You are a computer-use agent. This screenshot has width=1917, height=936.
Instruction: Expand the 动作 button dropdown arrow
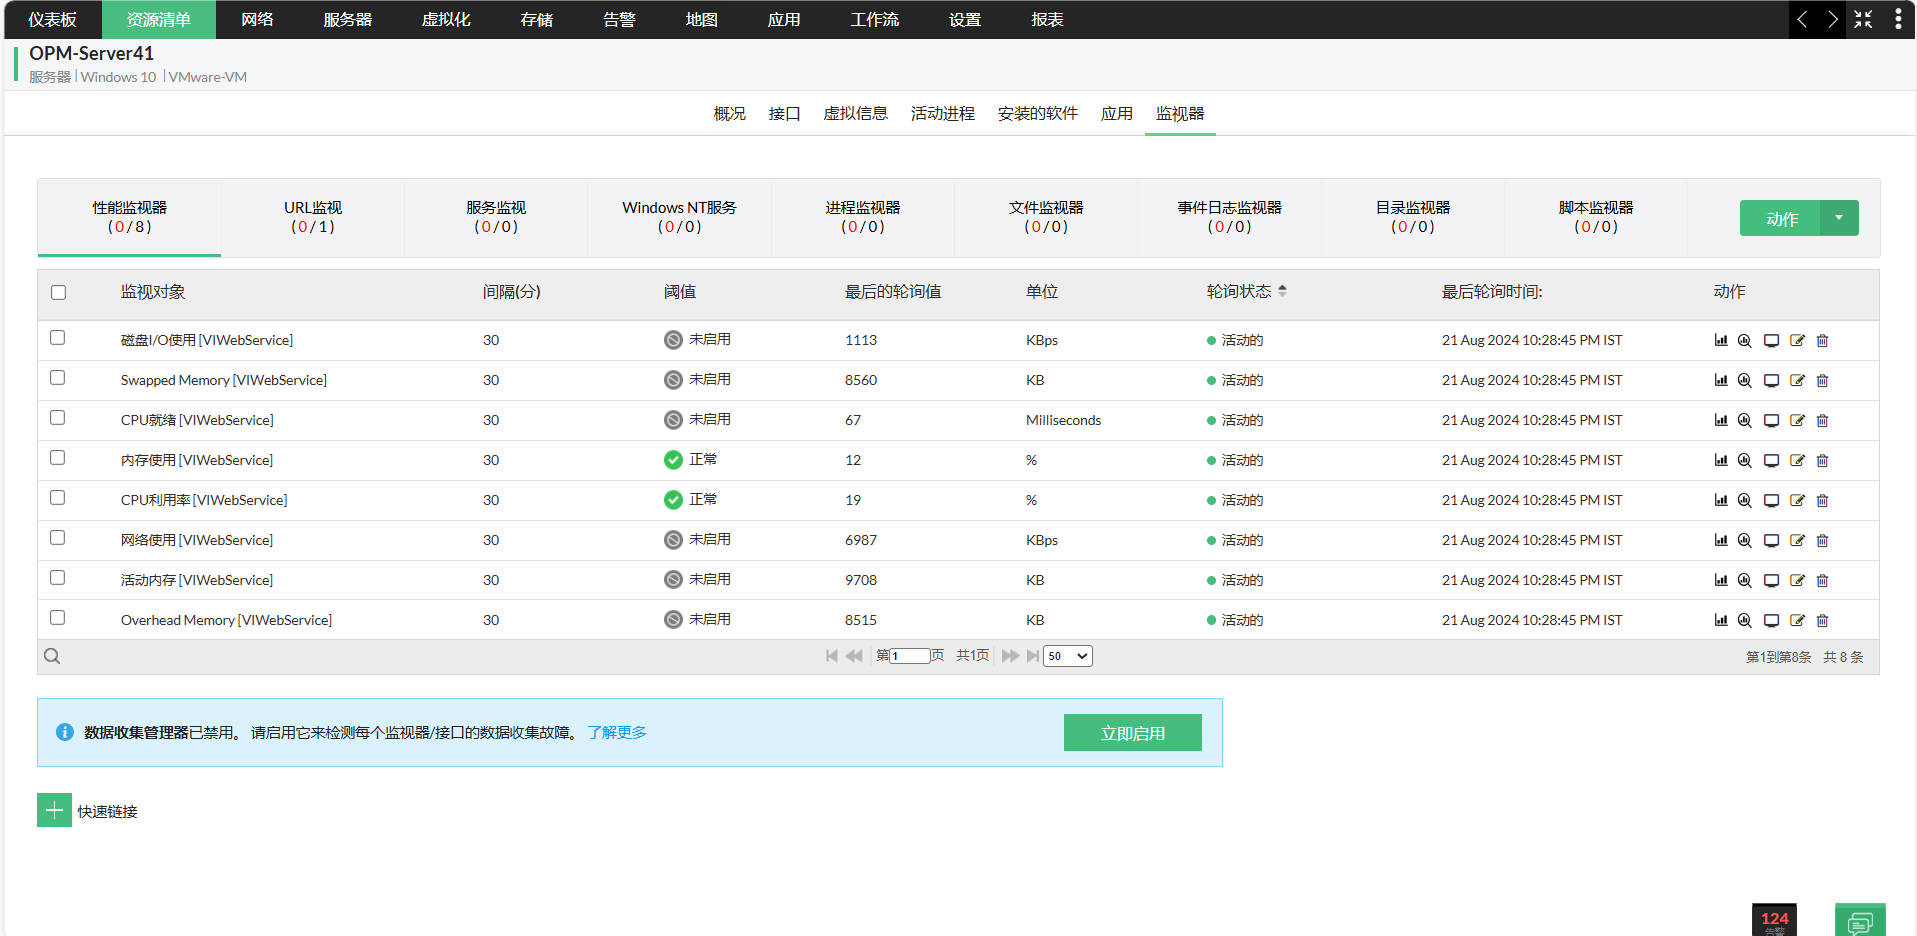[x=1838, y=218]
